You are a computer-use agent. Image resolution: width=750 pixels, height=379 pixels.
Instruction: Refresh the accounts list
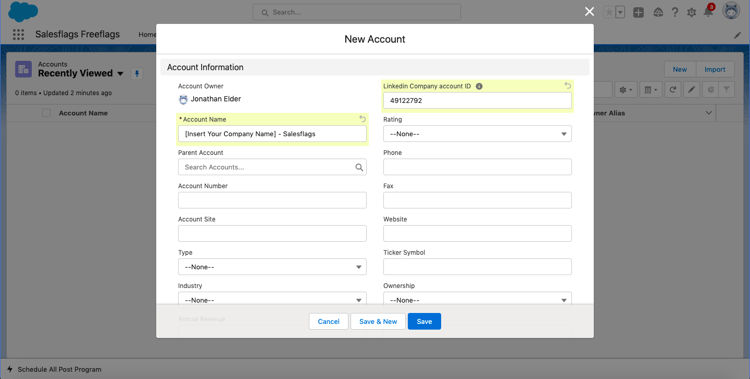tap(673, 89)
